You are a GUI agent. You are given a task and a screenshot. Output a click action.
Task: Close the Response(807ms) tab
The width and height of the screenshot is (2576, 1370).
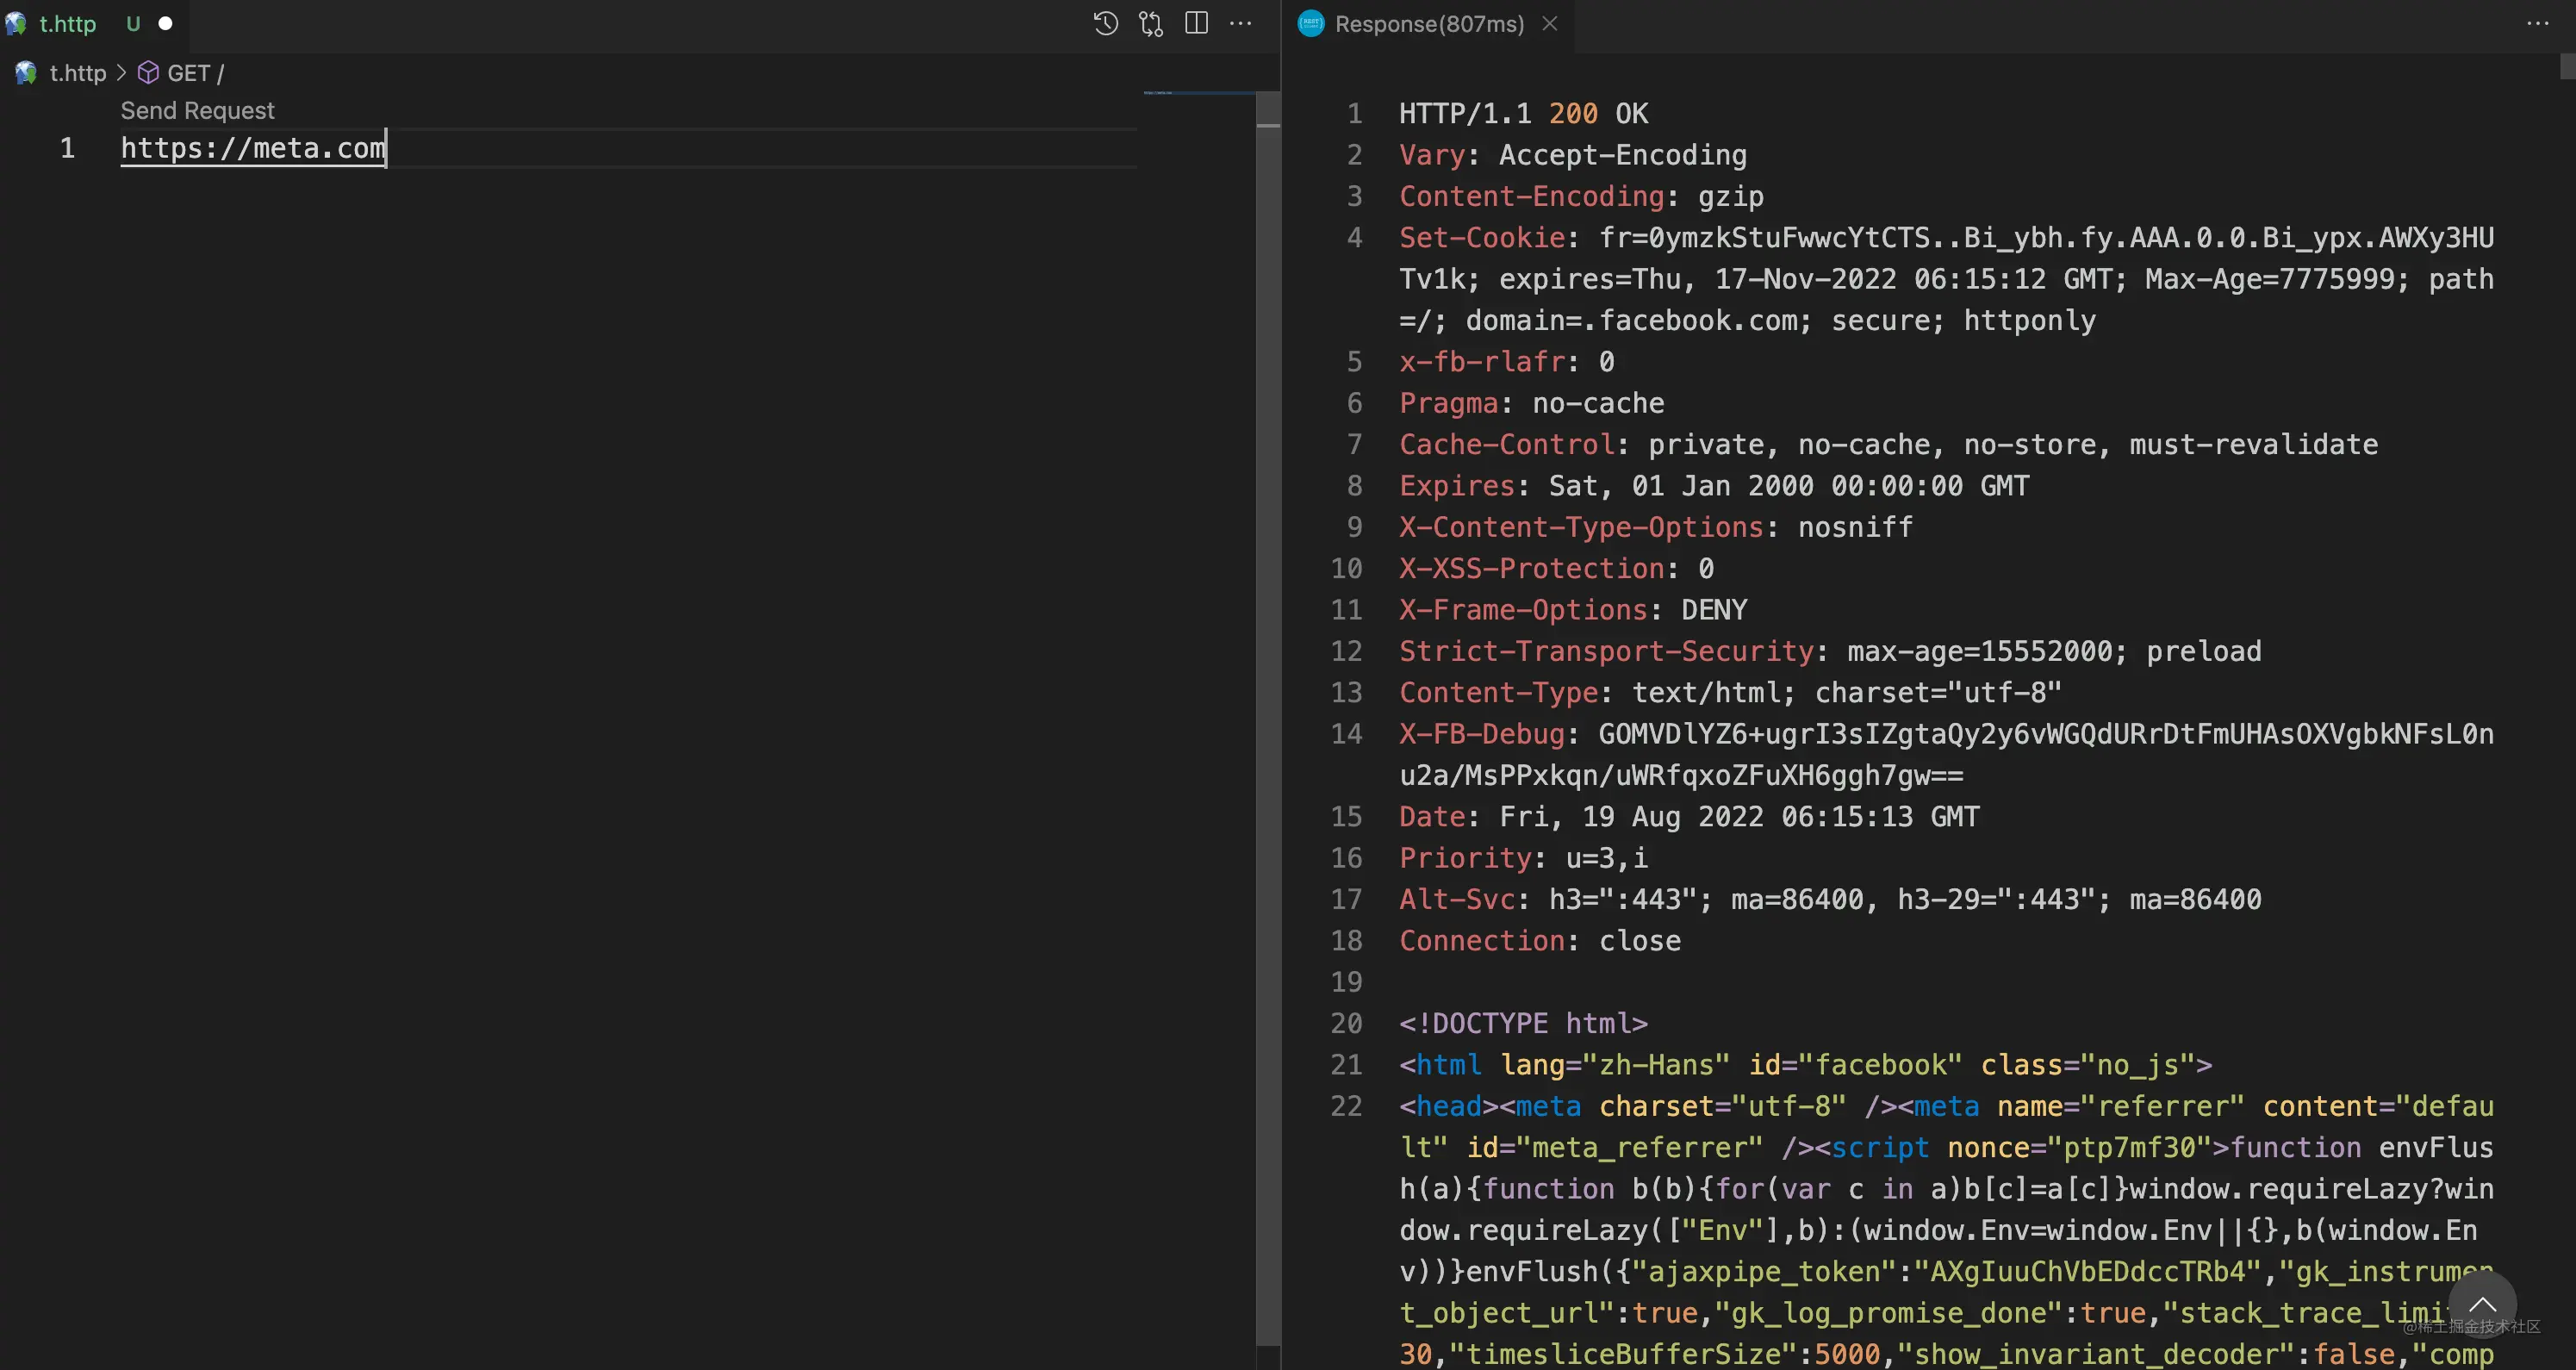[x=1550, y=23]
